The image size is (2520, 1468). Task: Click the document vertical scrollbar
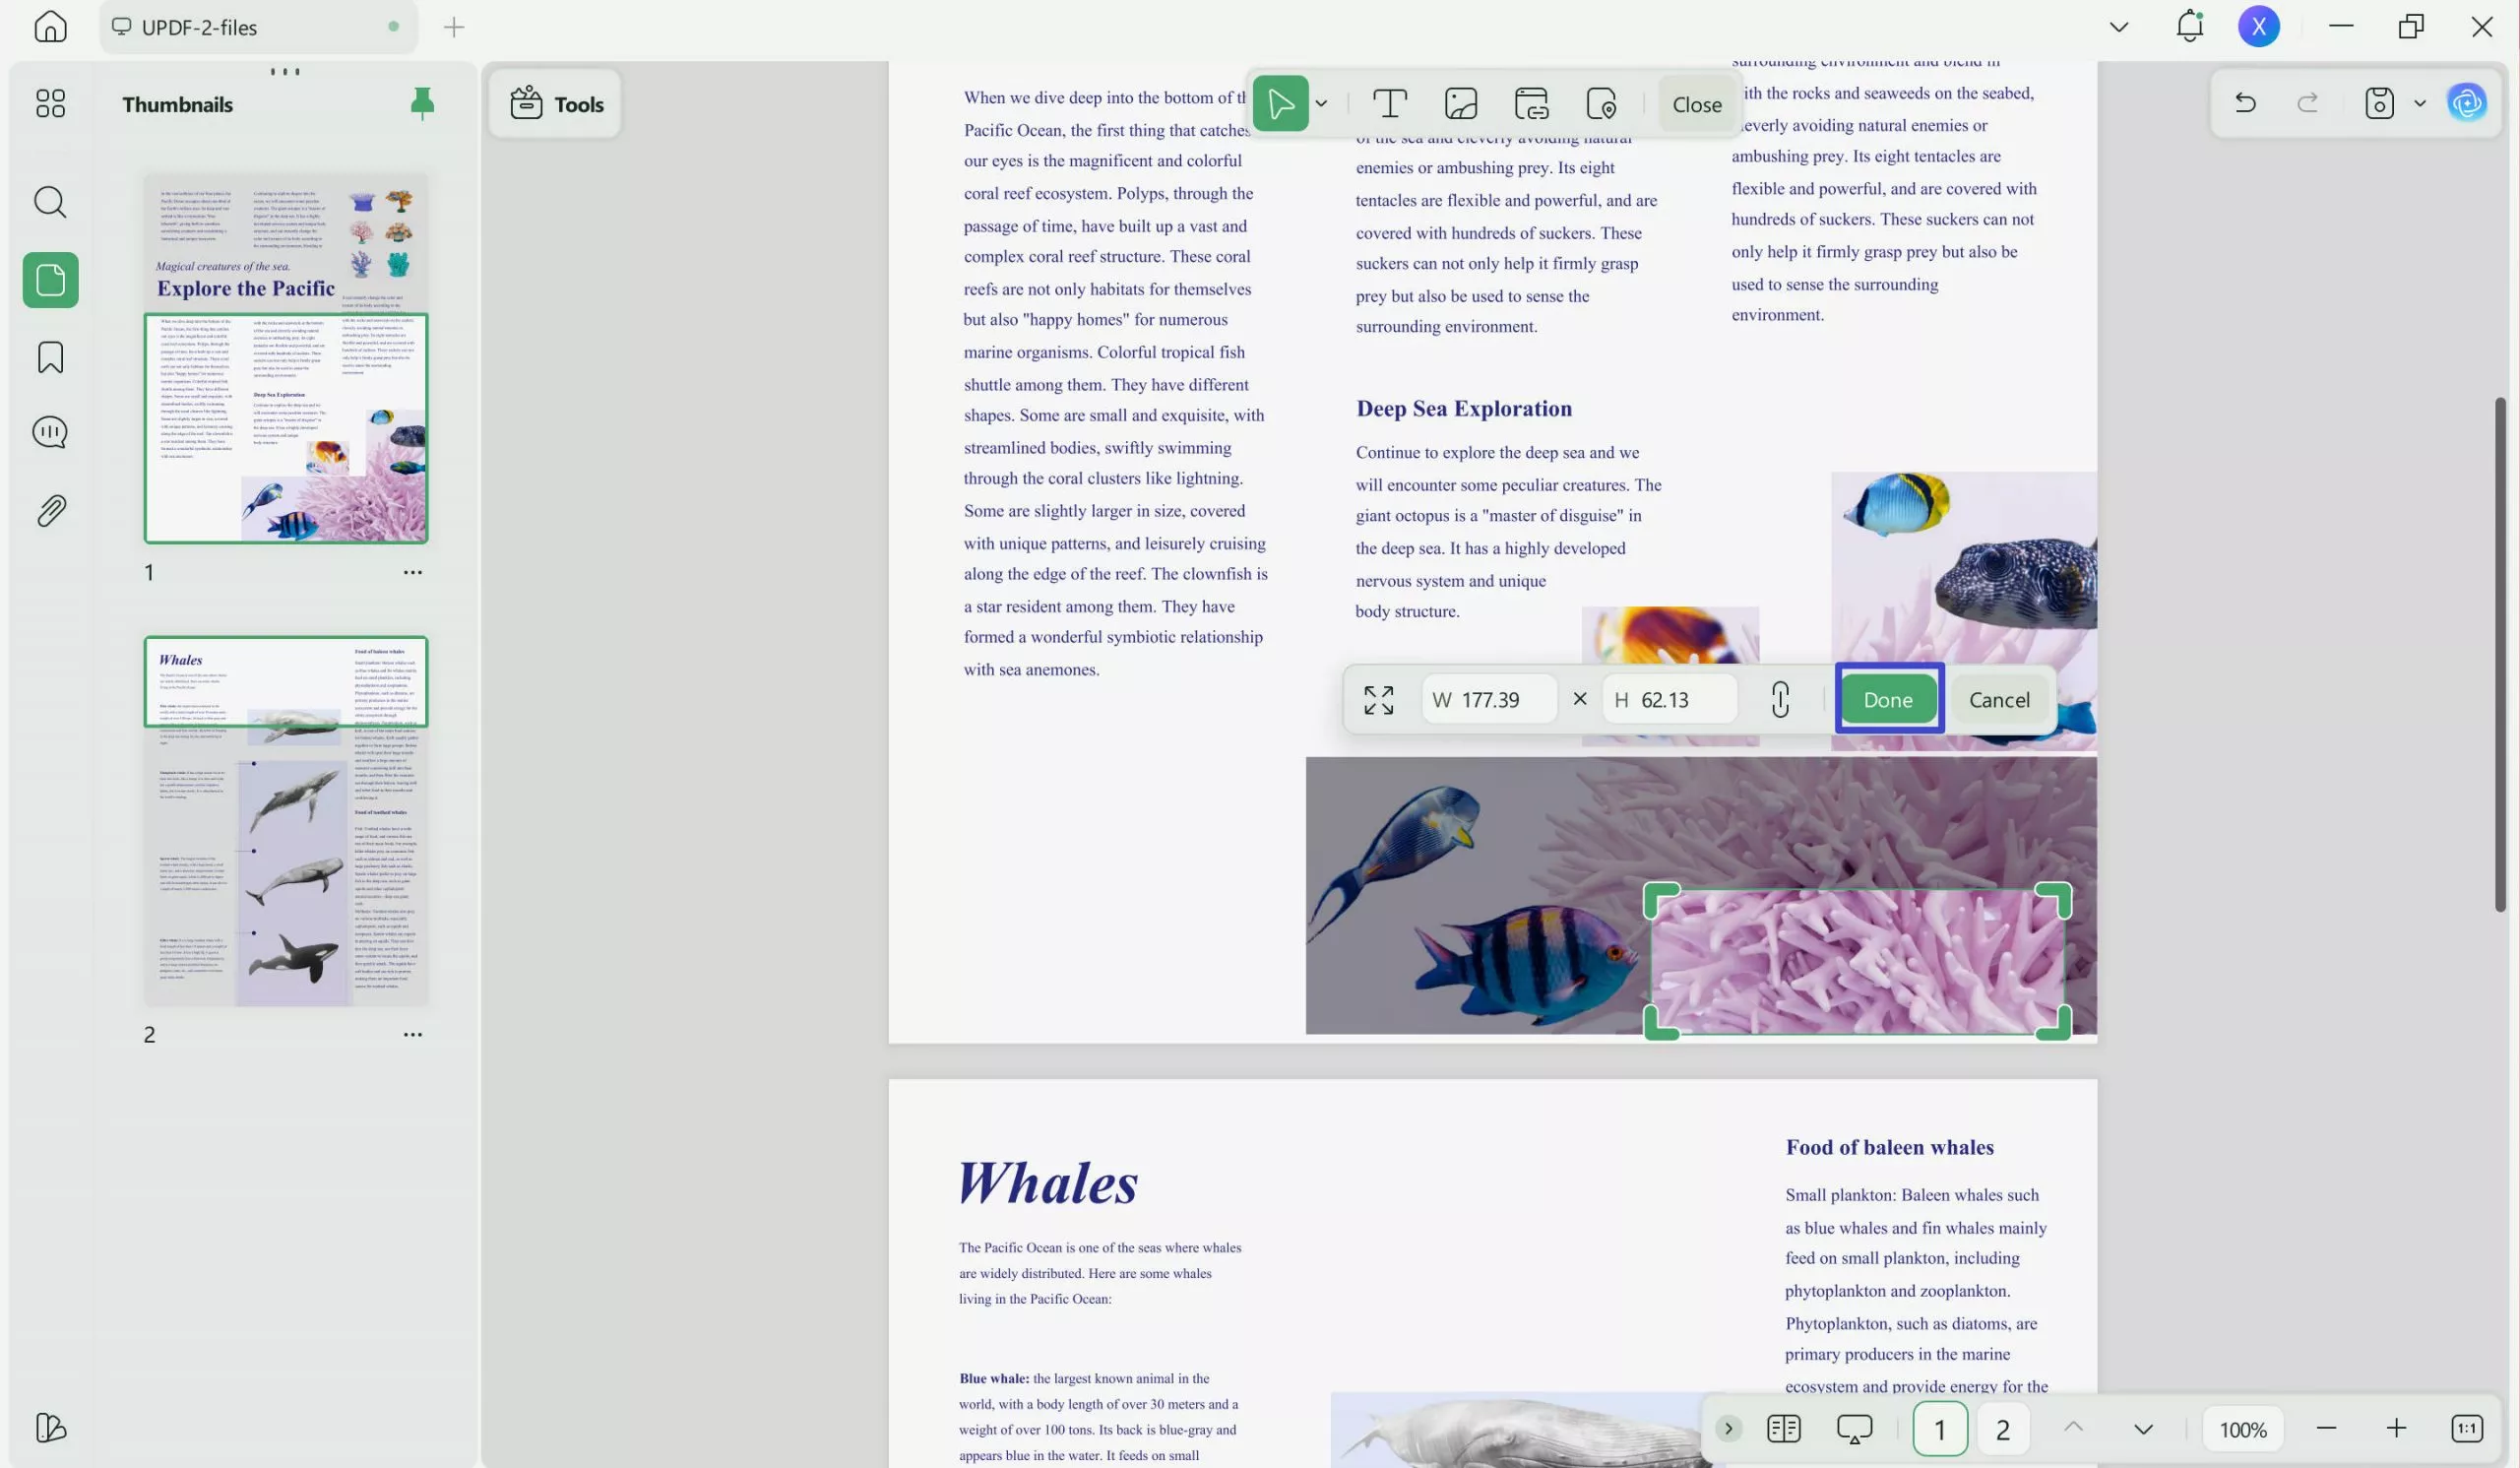click(x=2499, y=655)
